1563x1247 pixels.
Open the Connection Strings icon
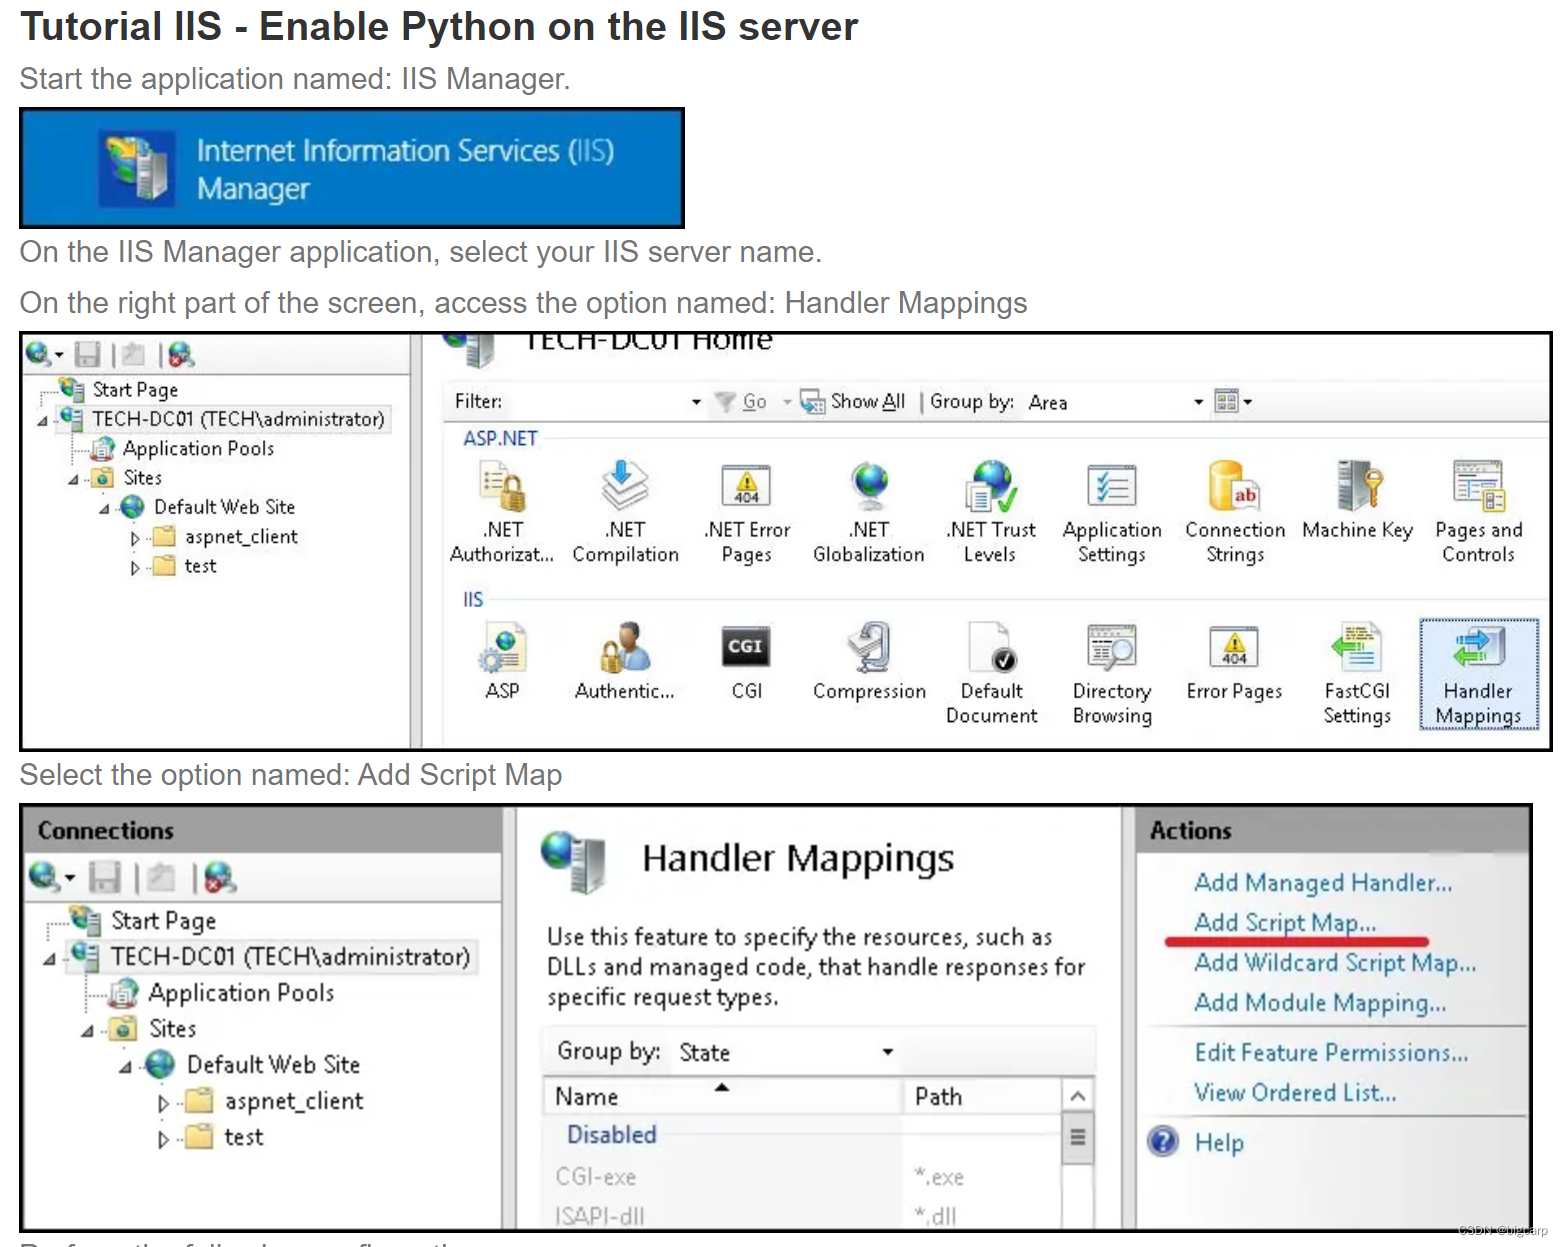click(x=1235, y=513)
